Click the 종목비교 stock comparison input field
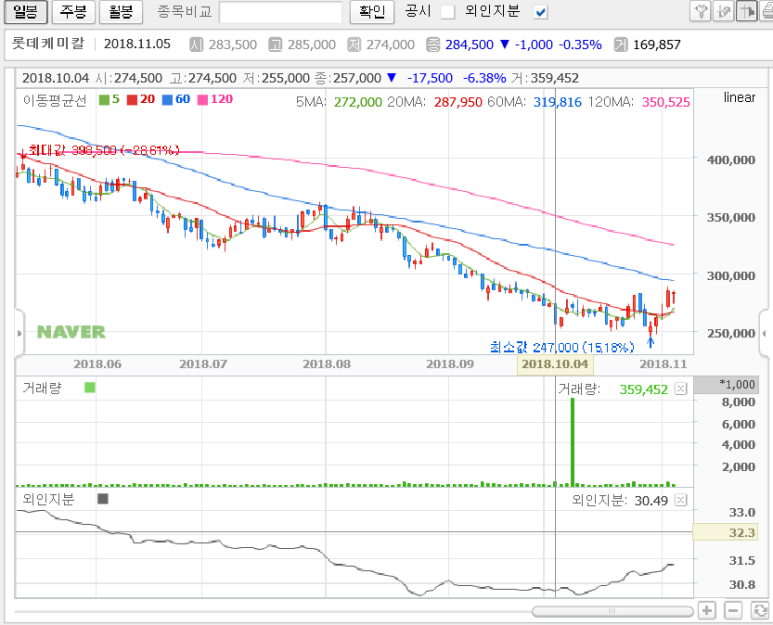The width and height of the screenshot is (773, 625). pyautogui.click(x=280, y=12)
